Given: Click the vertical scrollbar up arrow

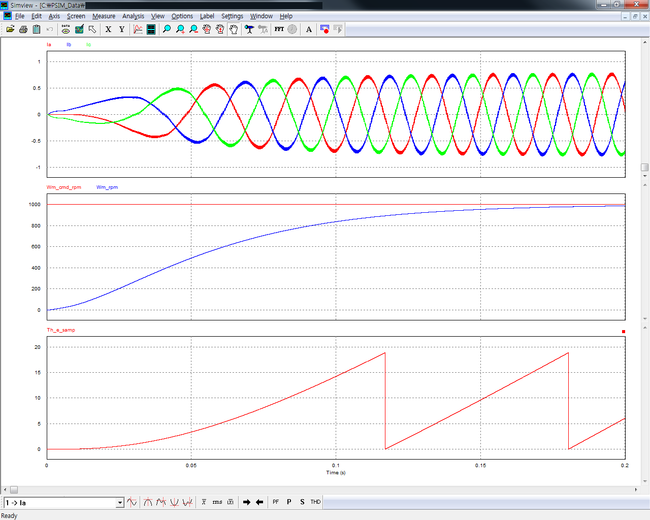Looking at the screenshot, I should pos(645,42).
